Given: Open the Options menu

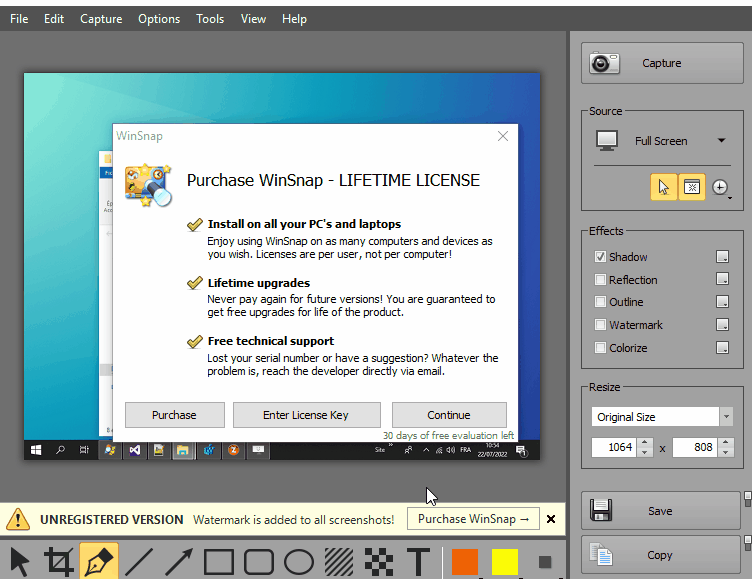Looking at the screenshot, I should coord(159,19).
